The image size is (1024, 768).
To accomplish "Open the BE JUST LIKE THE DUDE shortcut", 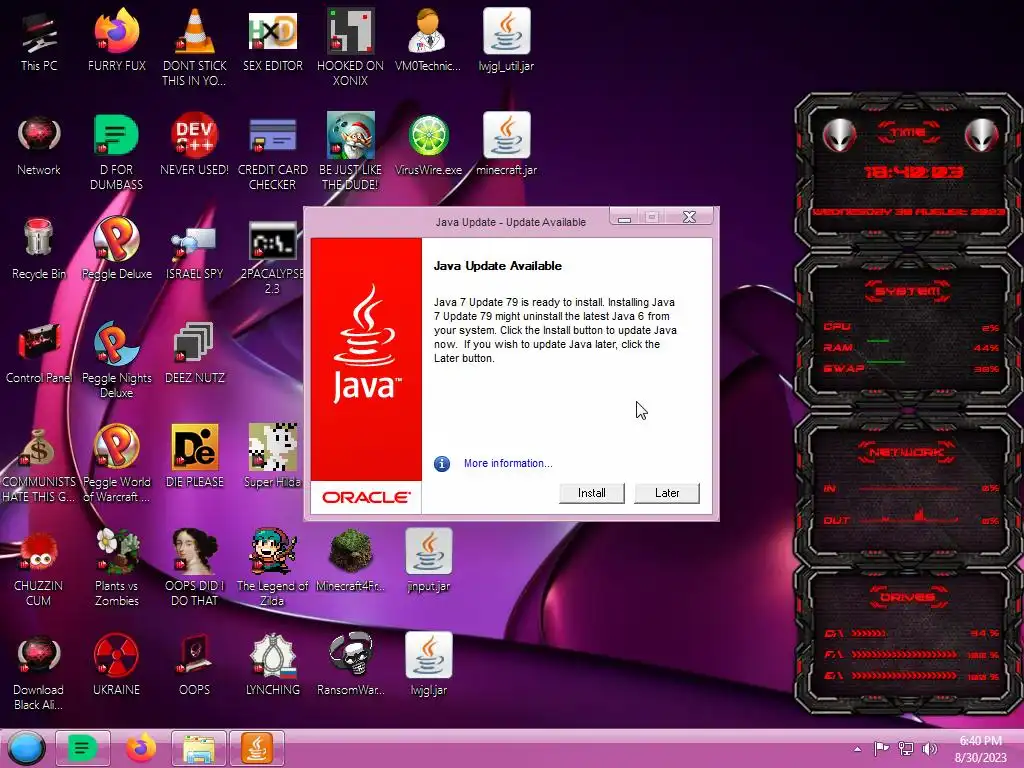I will click(x=351, y=152).
